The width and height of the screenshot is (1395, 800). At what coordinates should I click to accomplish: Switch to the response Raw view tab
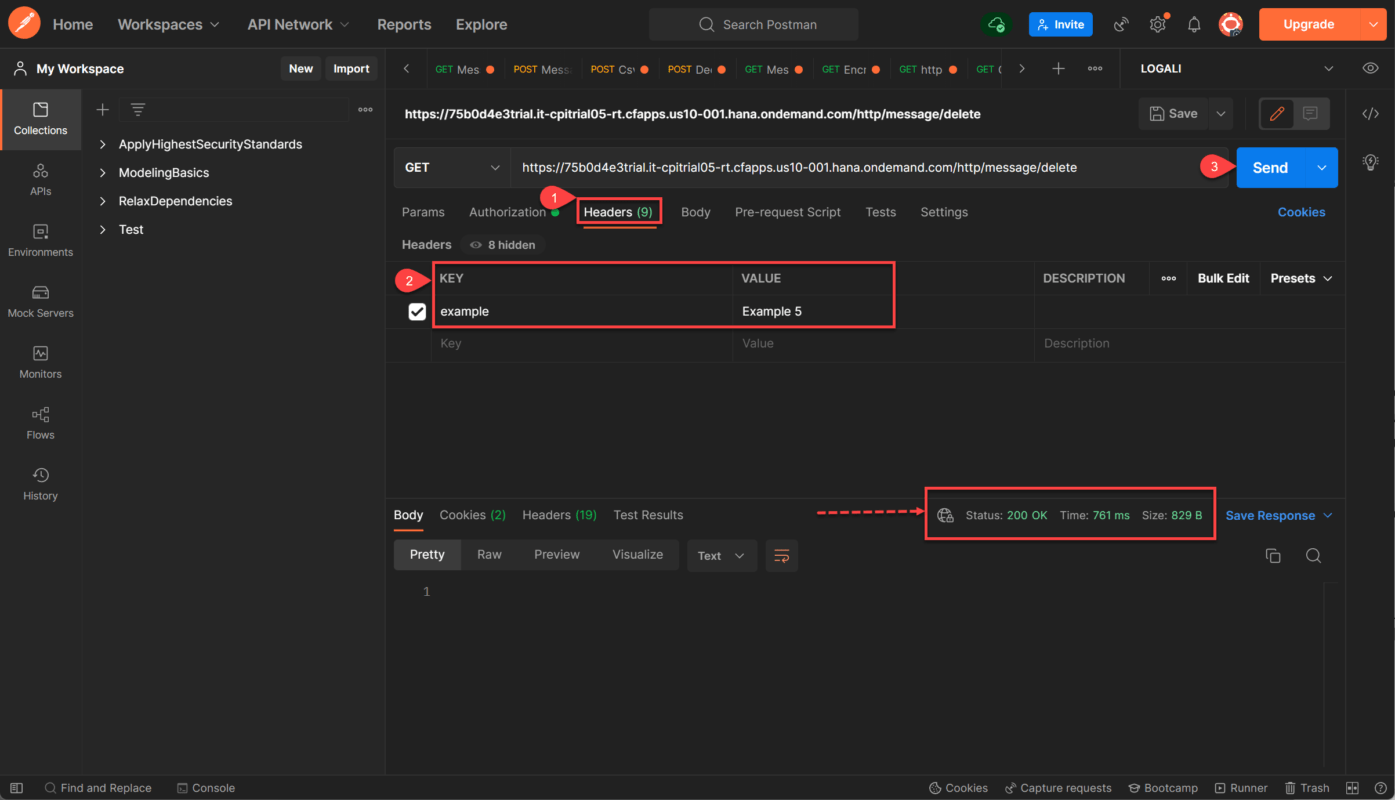point(489,555)
